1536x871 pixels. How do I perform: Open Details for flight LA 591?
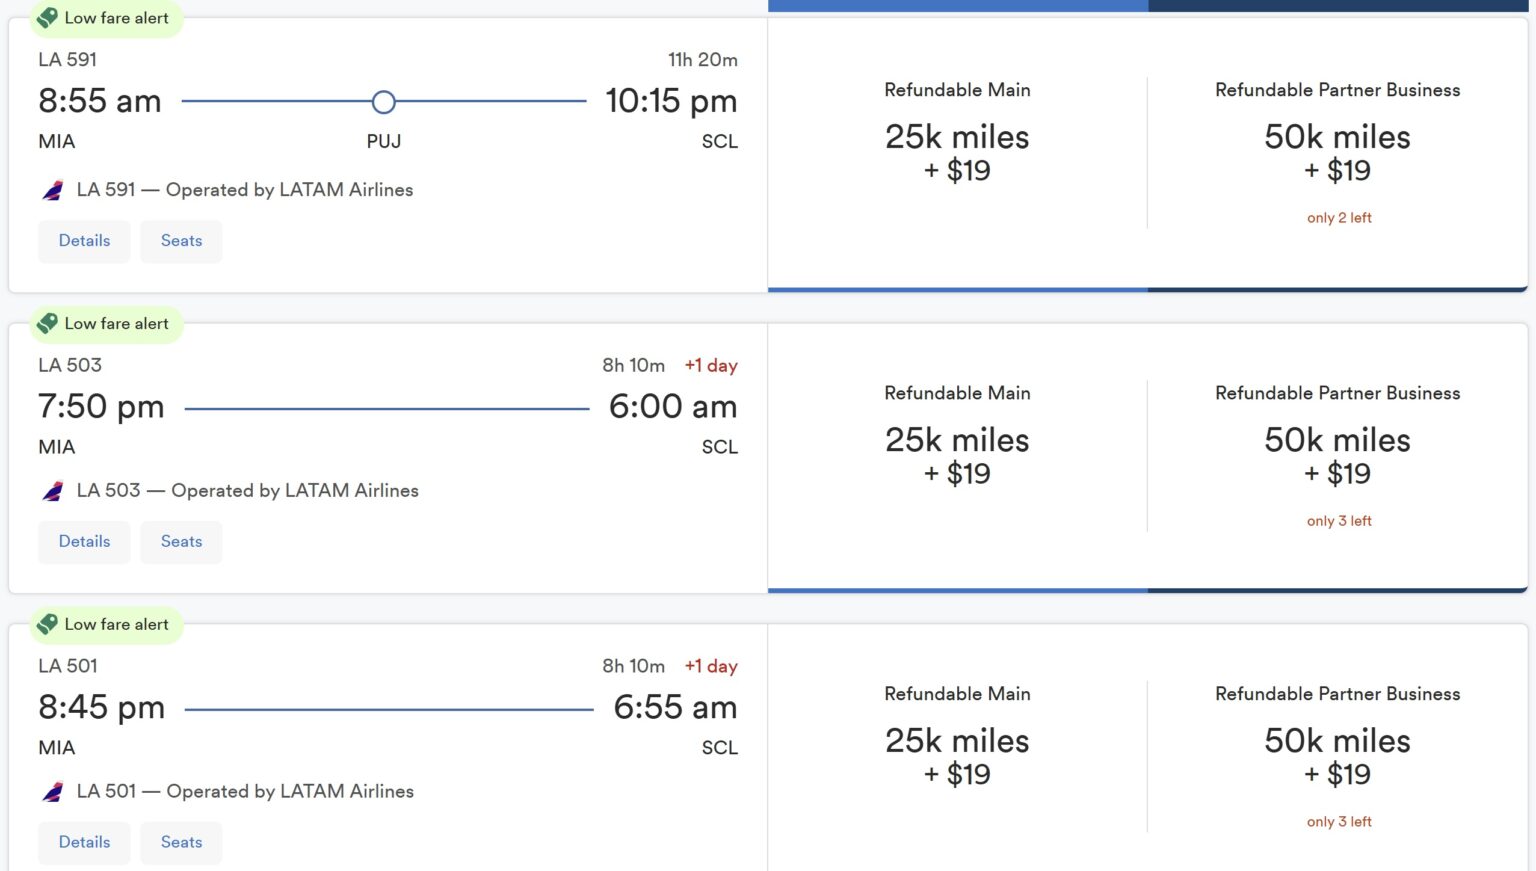click(x=84, y=241)
